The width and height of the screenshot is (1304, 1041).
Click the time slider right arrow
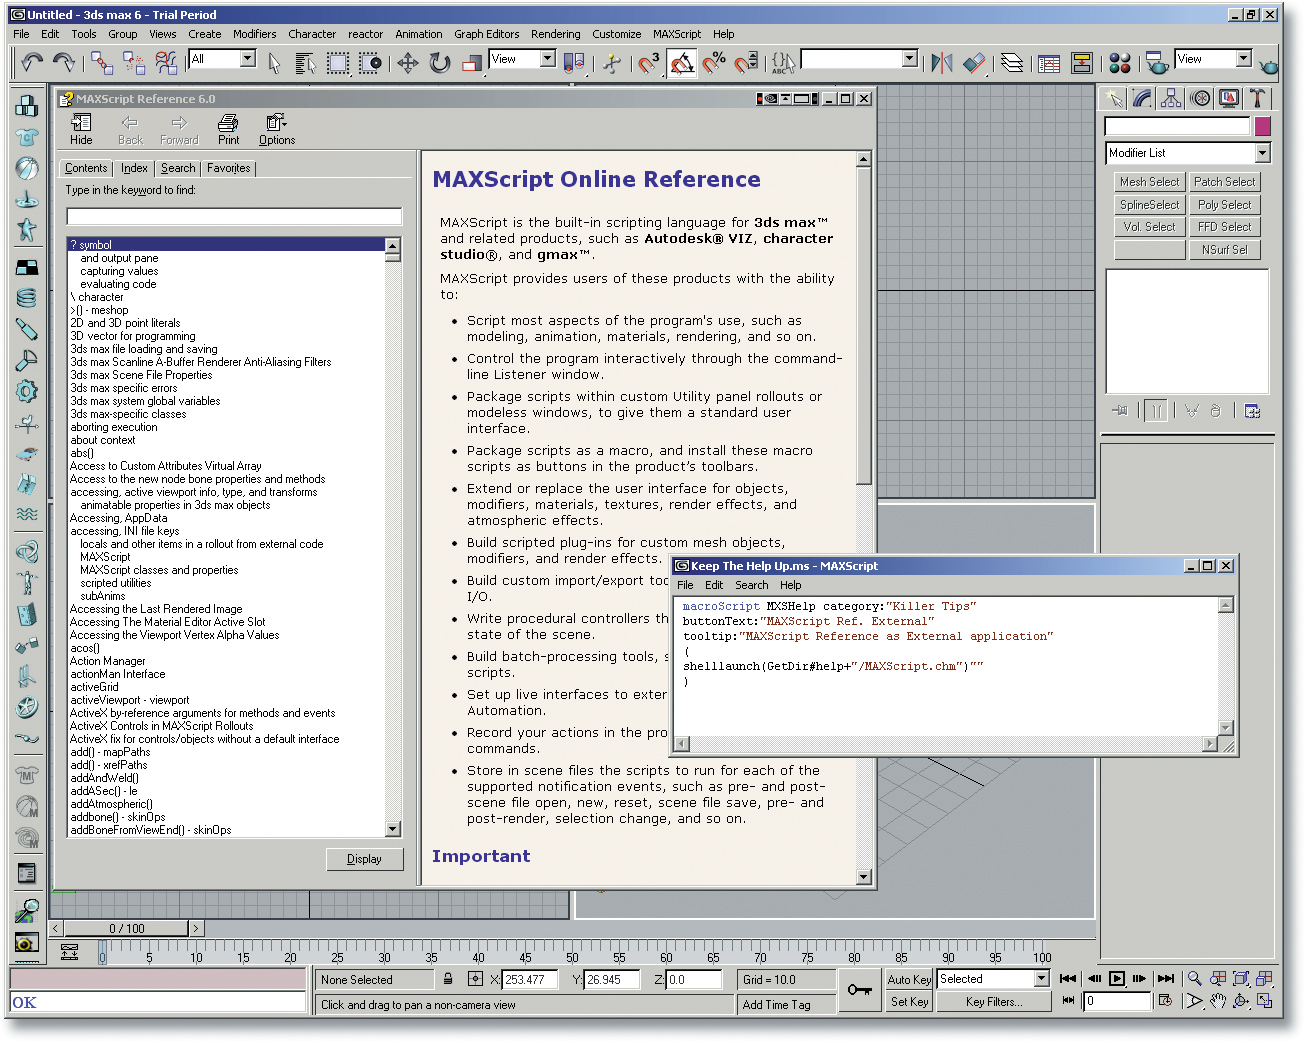point(196,929)
